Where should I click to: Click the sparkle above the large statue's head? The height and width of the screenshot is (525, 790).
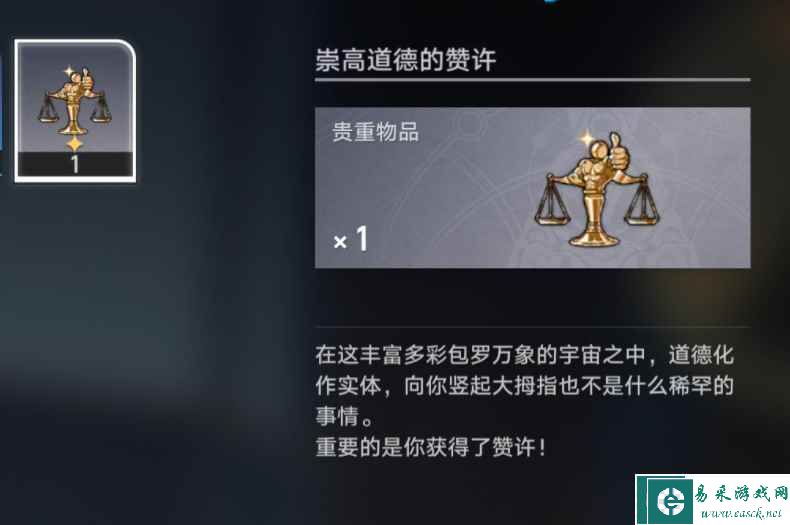point(586,139)
